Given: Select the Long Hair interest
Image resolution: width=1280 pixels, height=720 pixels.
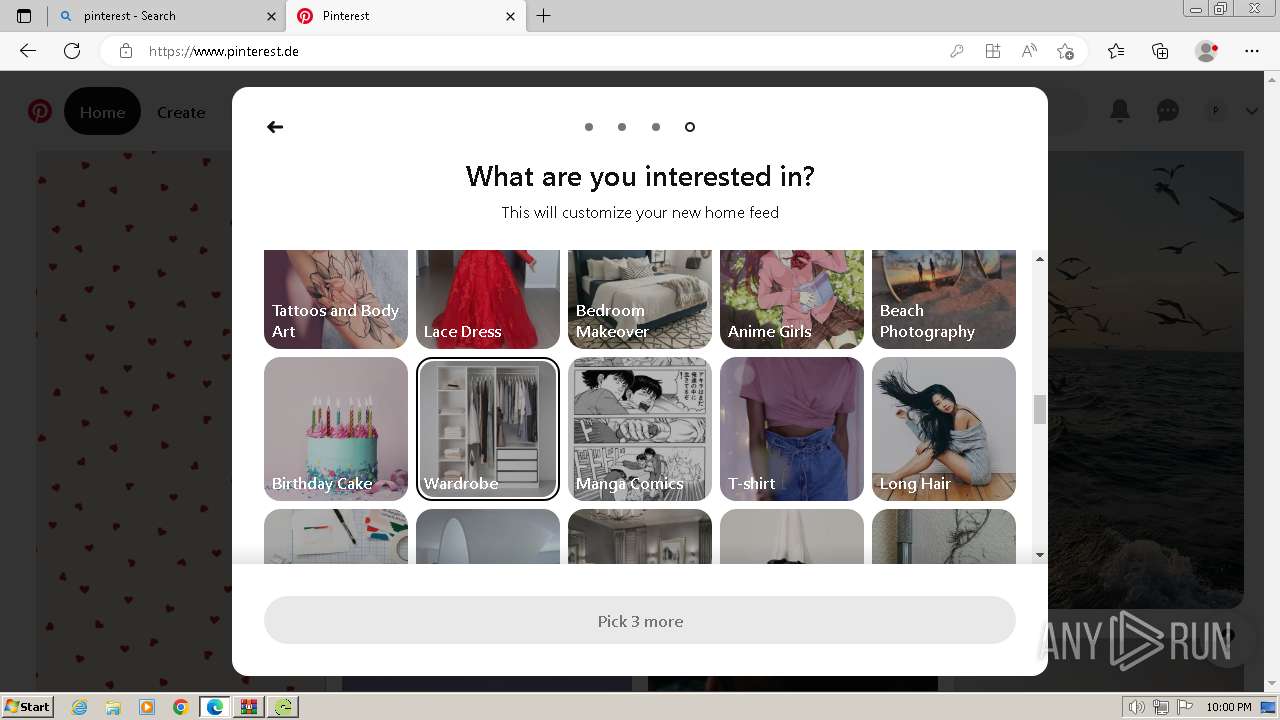Looking at the screenshot, I should 944,429.
